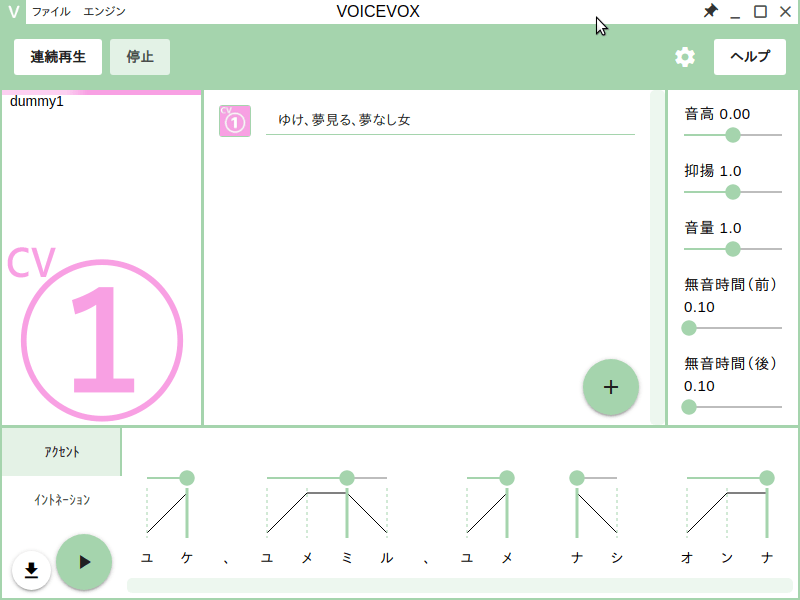Open the エンジン menu
The image size is (800, 600).
(104, 11)
